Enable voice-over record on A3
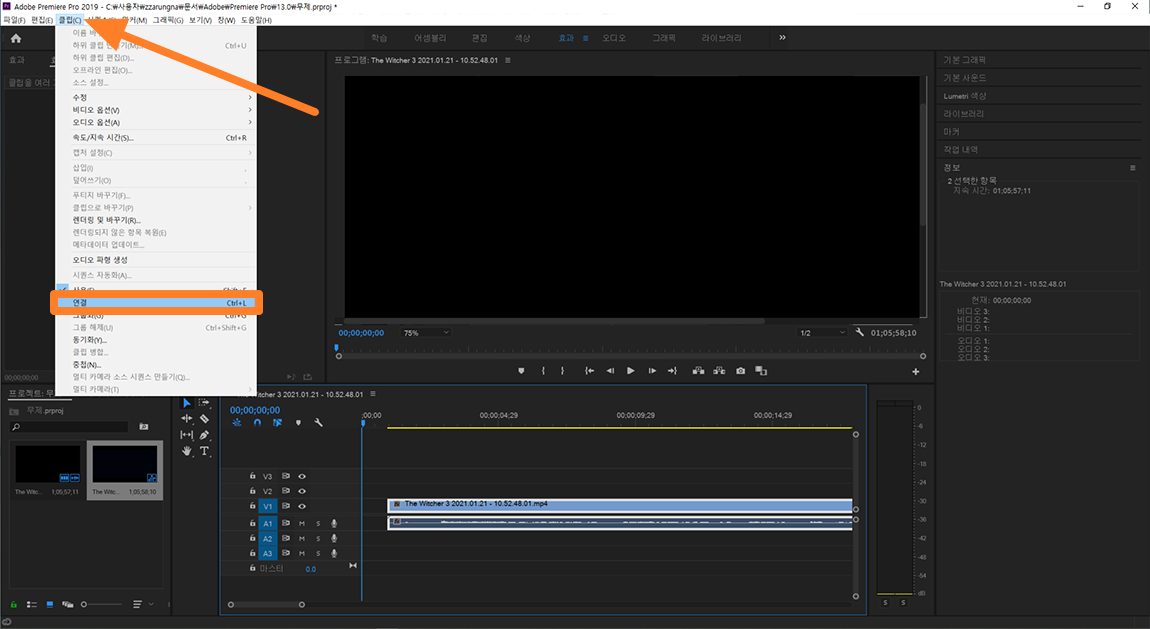The image size is (1150, 629). coord(334,553)
